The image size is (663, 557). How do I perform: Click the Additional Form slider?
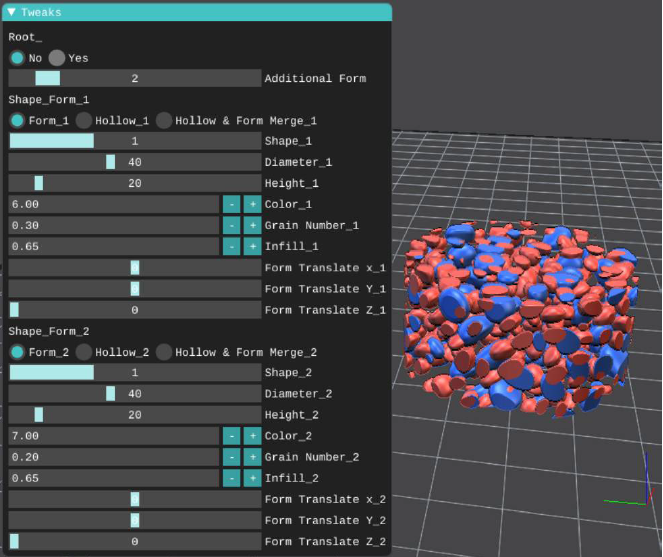click(134, 78)
